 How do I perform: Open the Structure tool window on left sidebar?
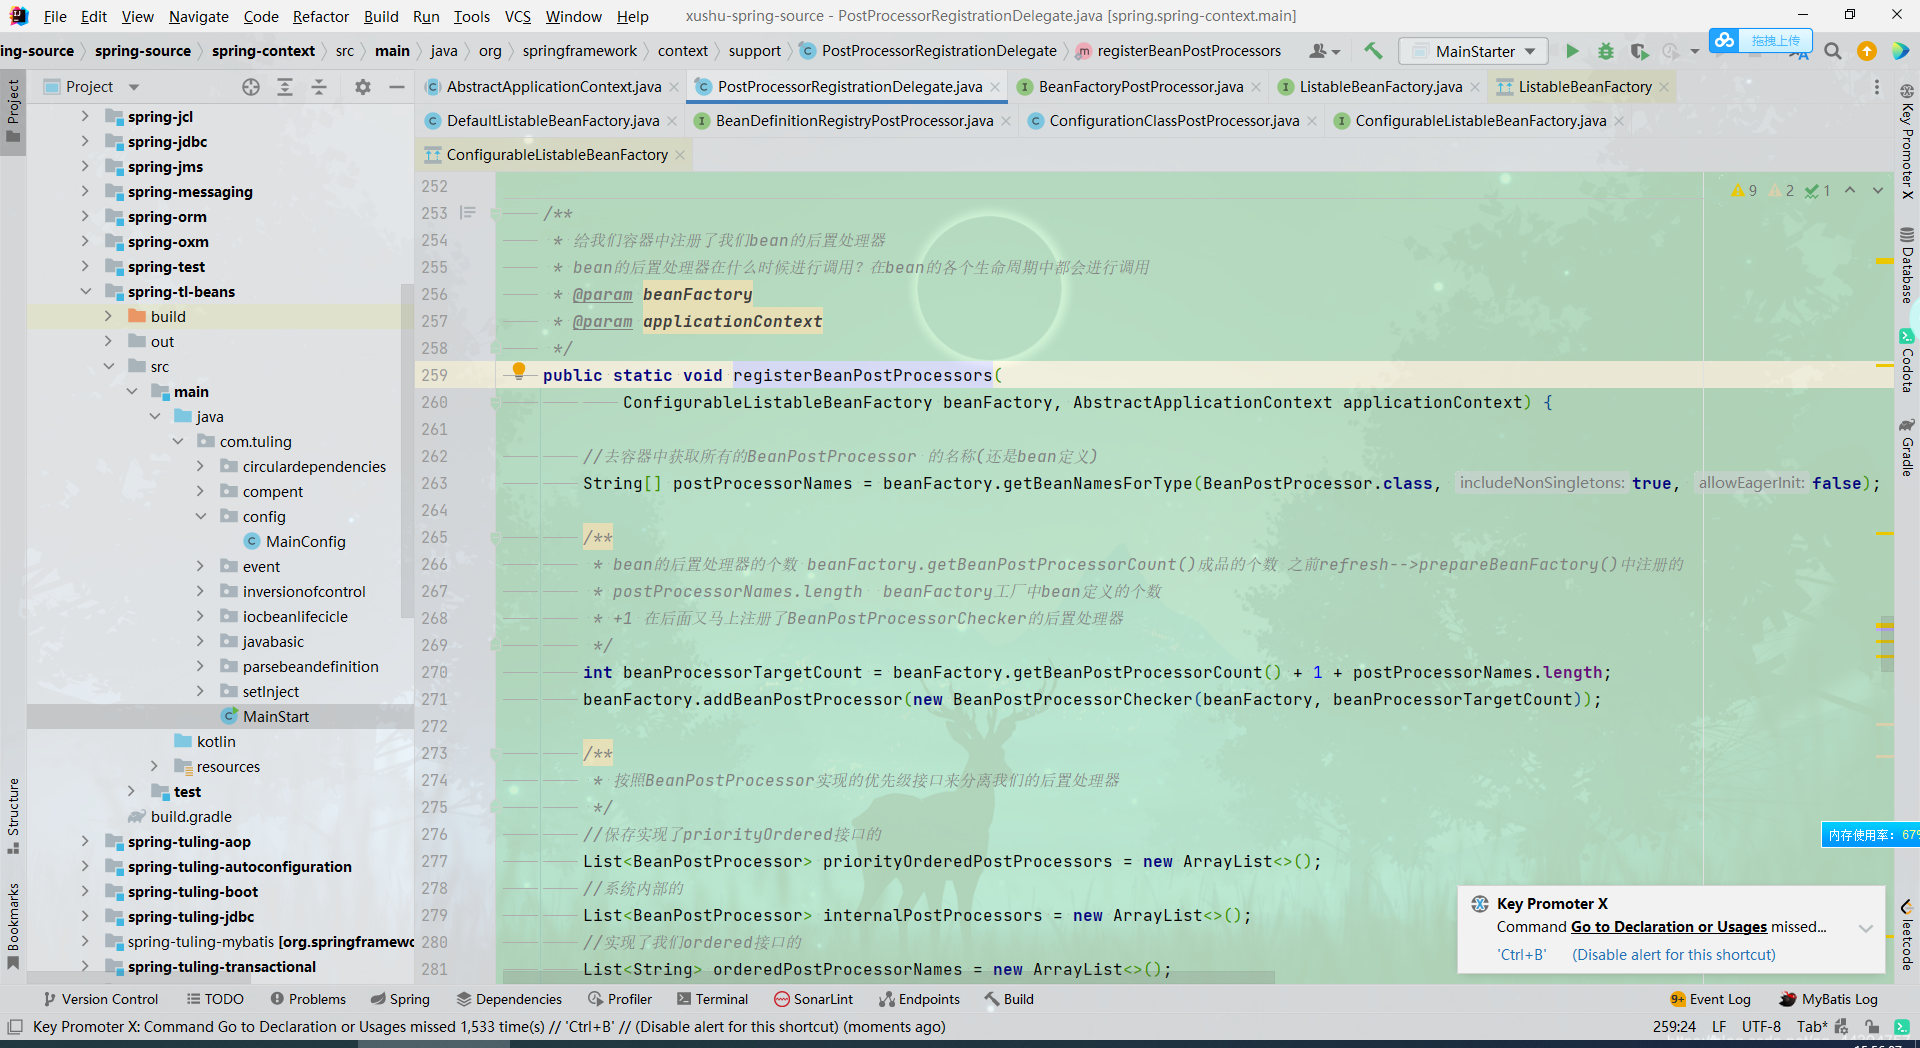13,815
